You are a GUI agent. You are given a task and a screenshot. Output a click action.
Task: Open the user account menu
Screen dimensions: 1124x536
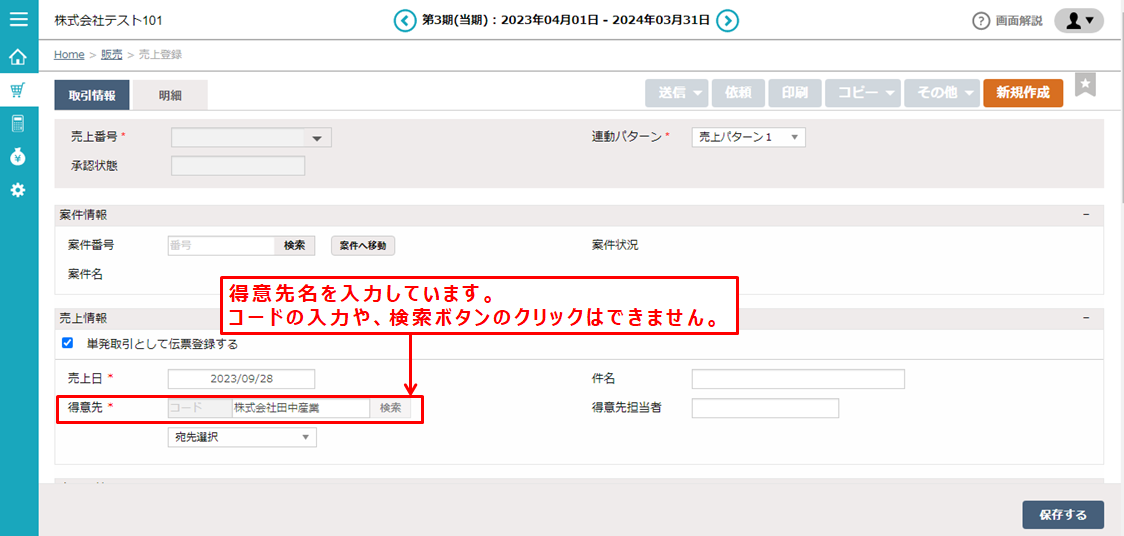1079,20
